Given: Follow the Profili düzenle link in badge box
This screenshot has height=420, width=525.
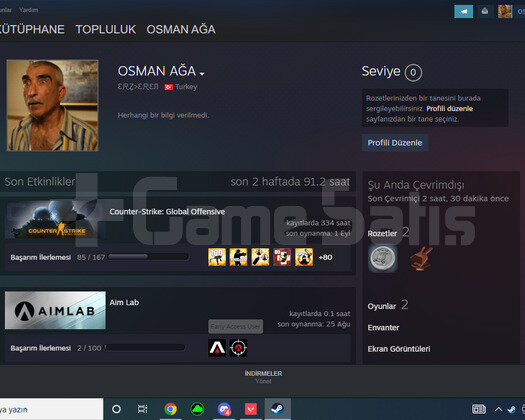Looking at the screenshot, I should pos(449,109).
